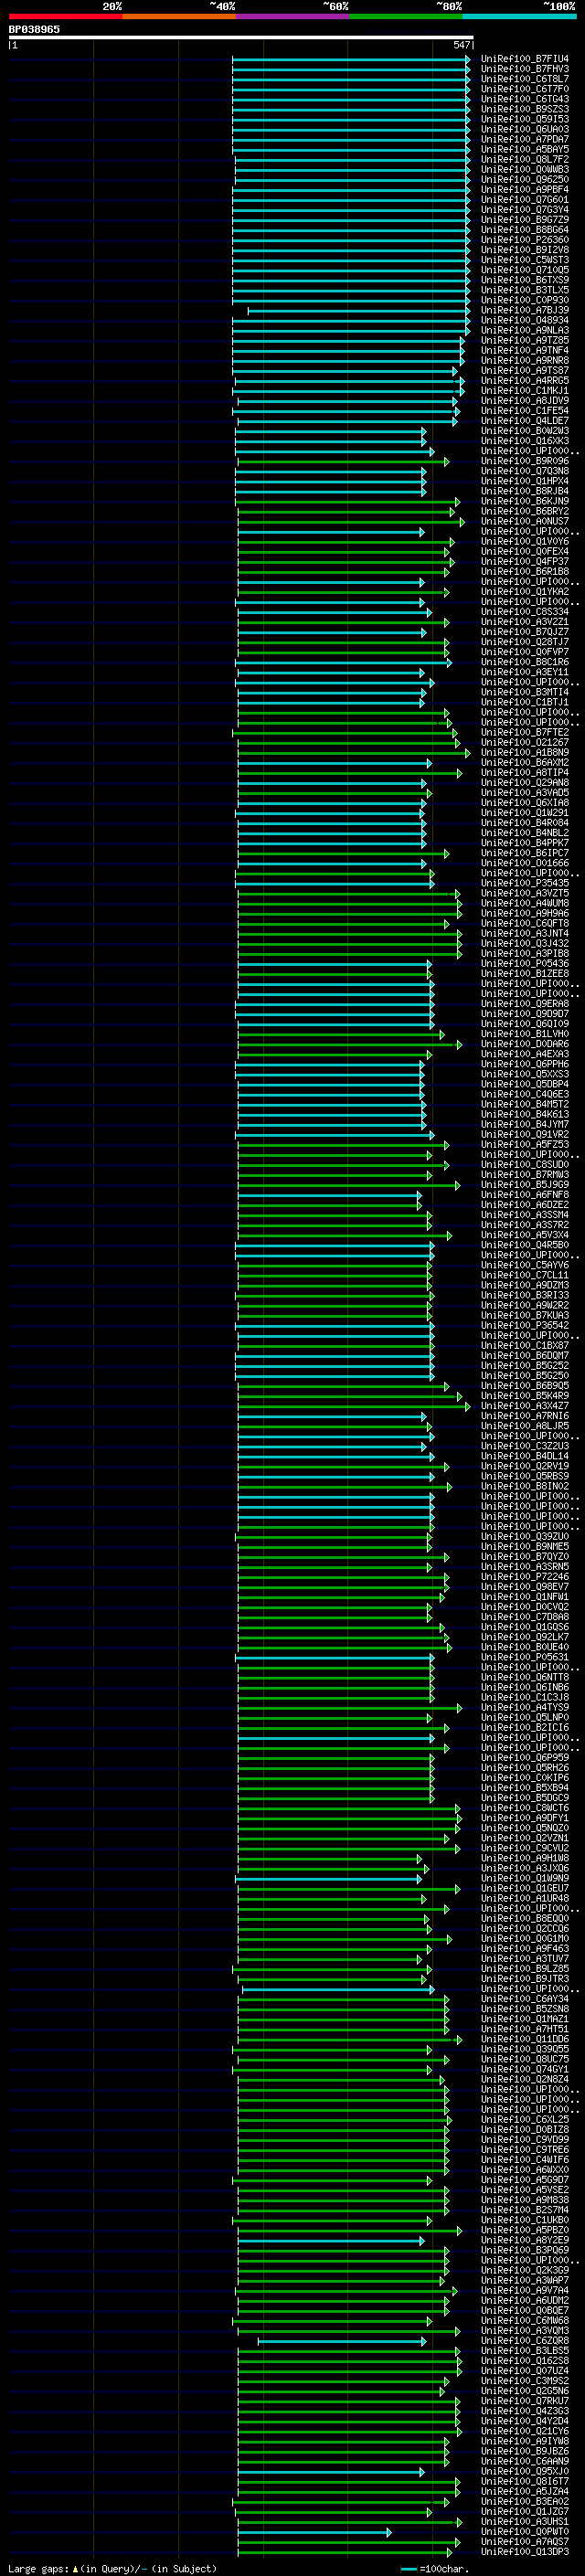This screenshot has width=585, height=2576.
Task: Select label UniRef100_B9I2V8
Action: pyautogui.click(x=524, y=250)
